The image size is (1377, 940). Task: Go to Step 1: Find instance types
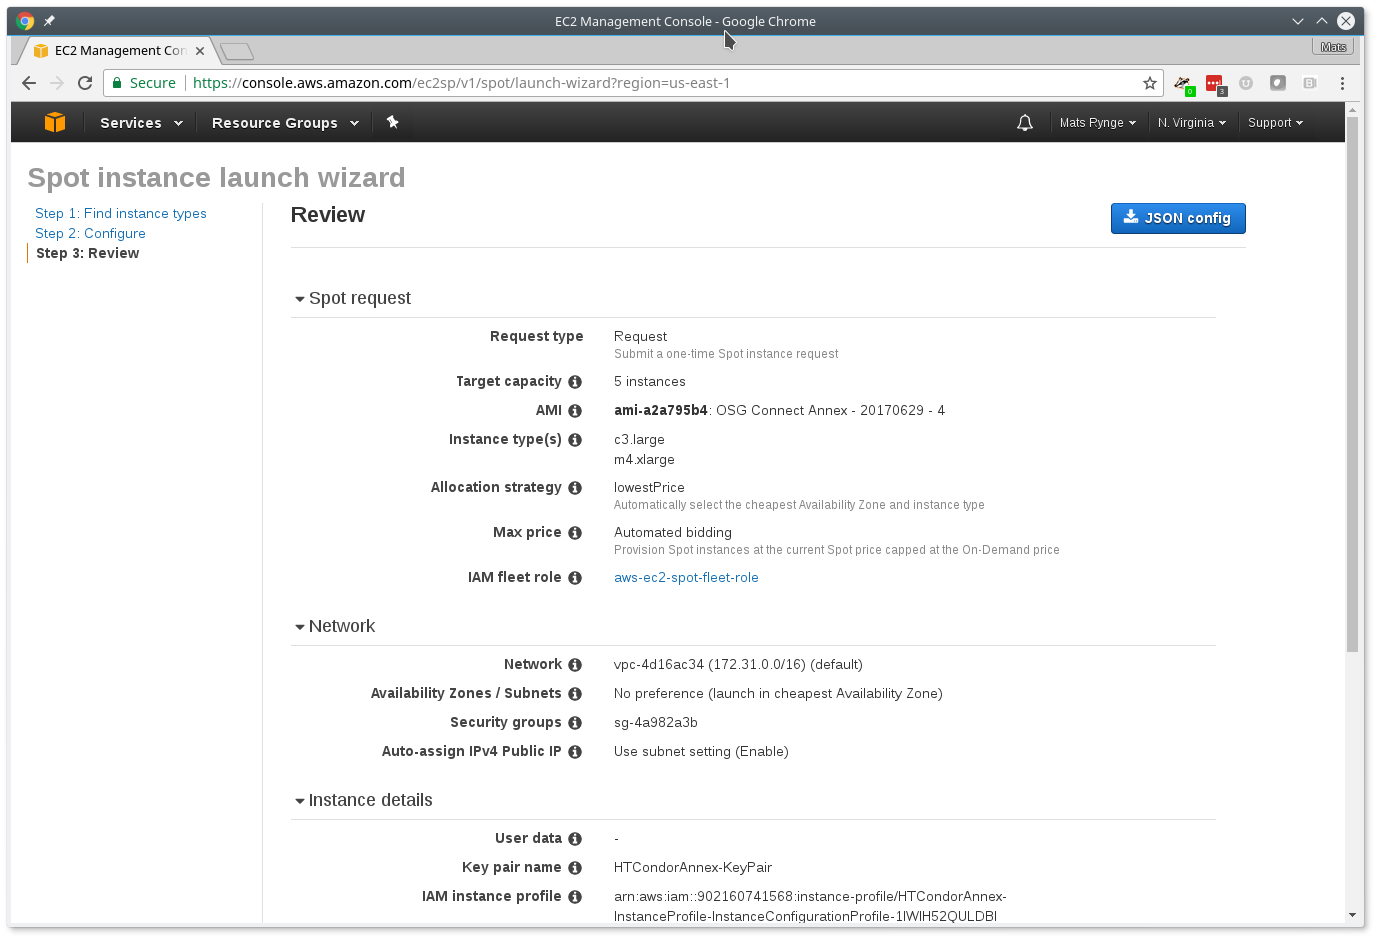121,213
